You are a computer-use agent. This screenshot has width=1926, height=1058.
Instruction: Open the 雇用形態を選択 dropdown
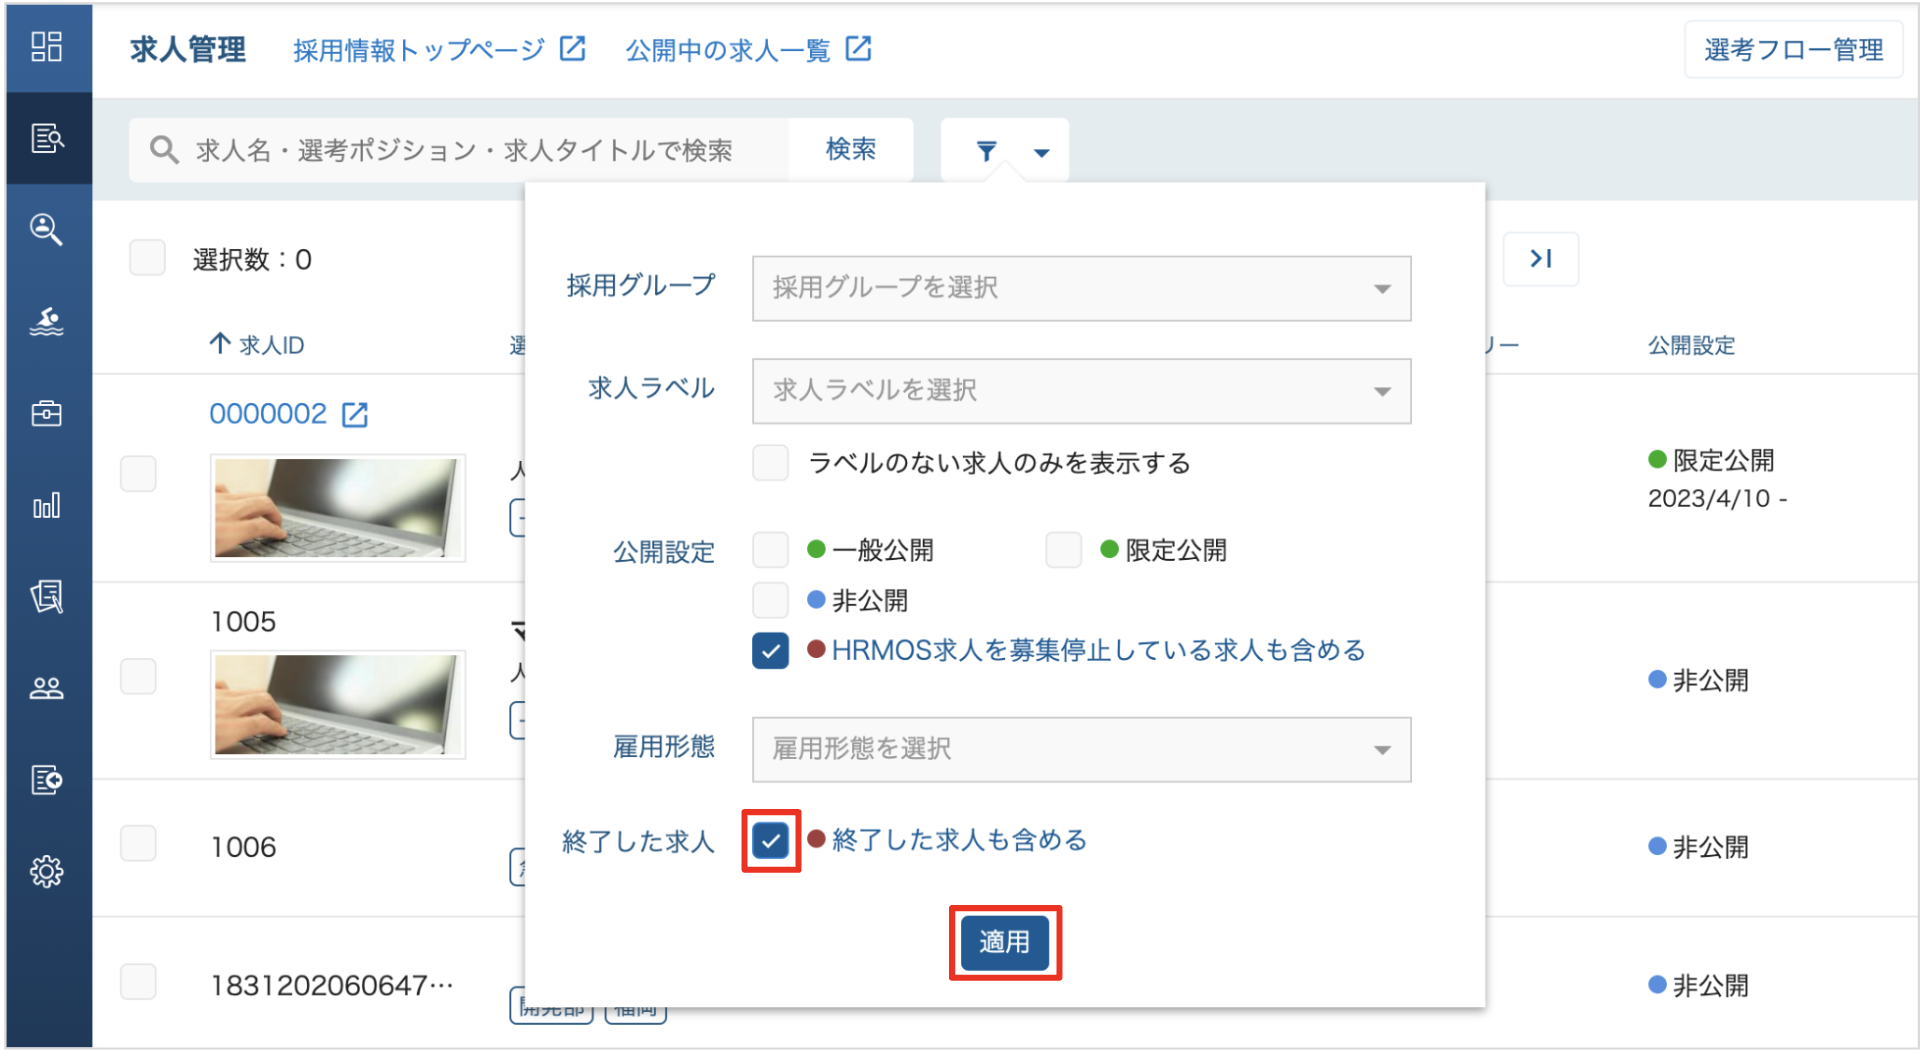(x=1083, y=751)
